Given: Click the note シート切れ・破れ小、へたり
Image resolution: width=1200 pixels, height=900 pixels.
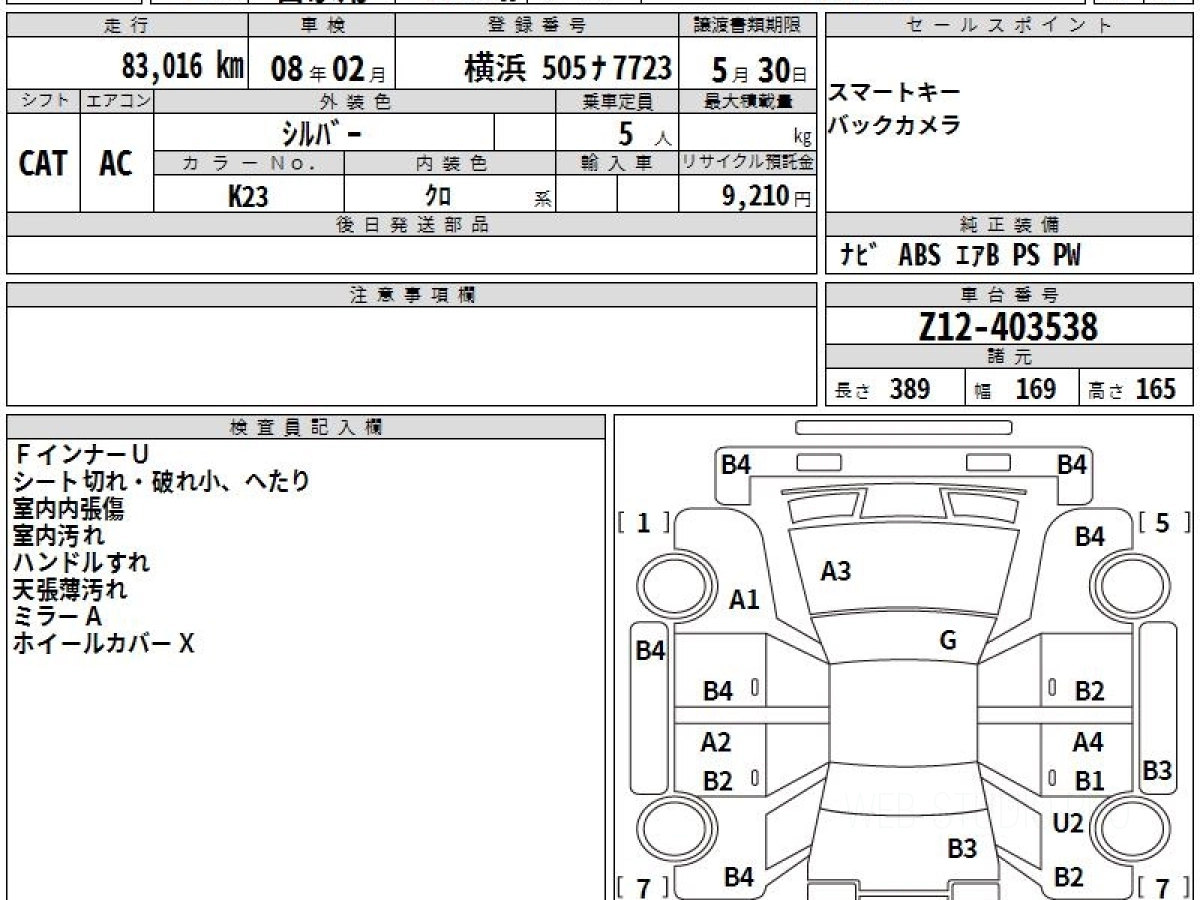Looking at the screenshot, I should [161, 482].
